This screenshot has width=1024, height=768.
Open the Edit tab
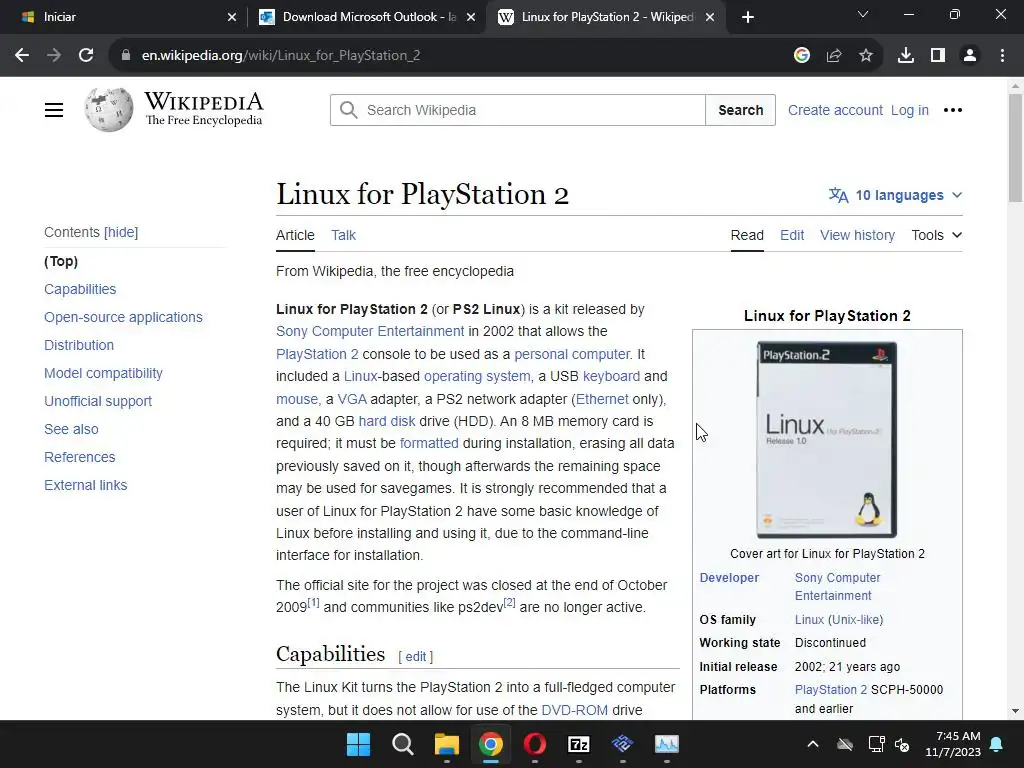pyautogui.click(x=792, y=235)
